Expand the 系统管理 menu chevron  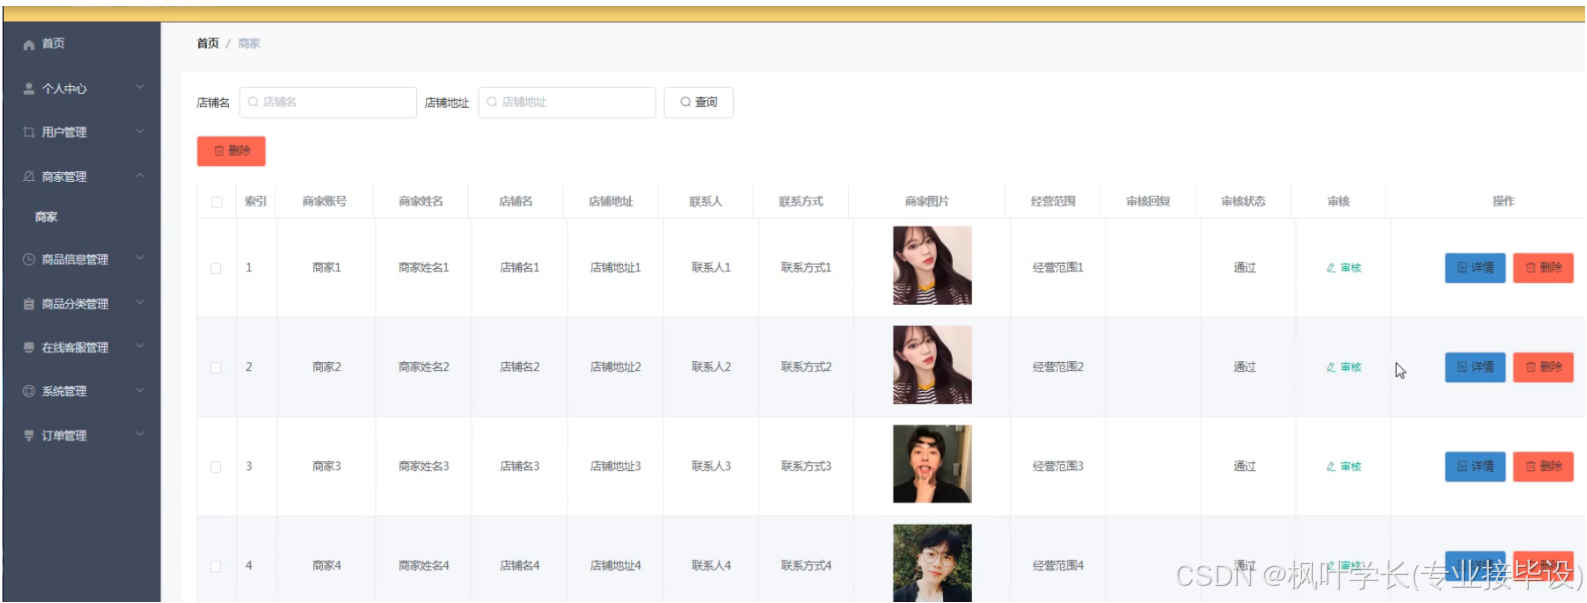tap(140, 390)
